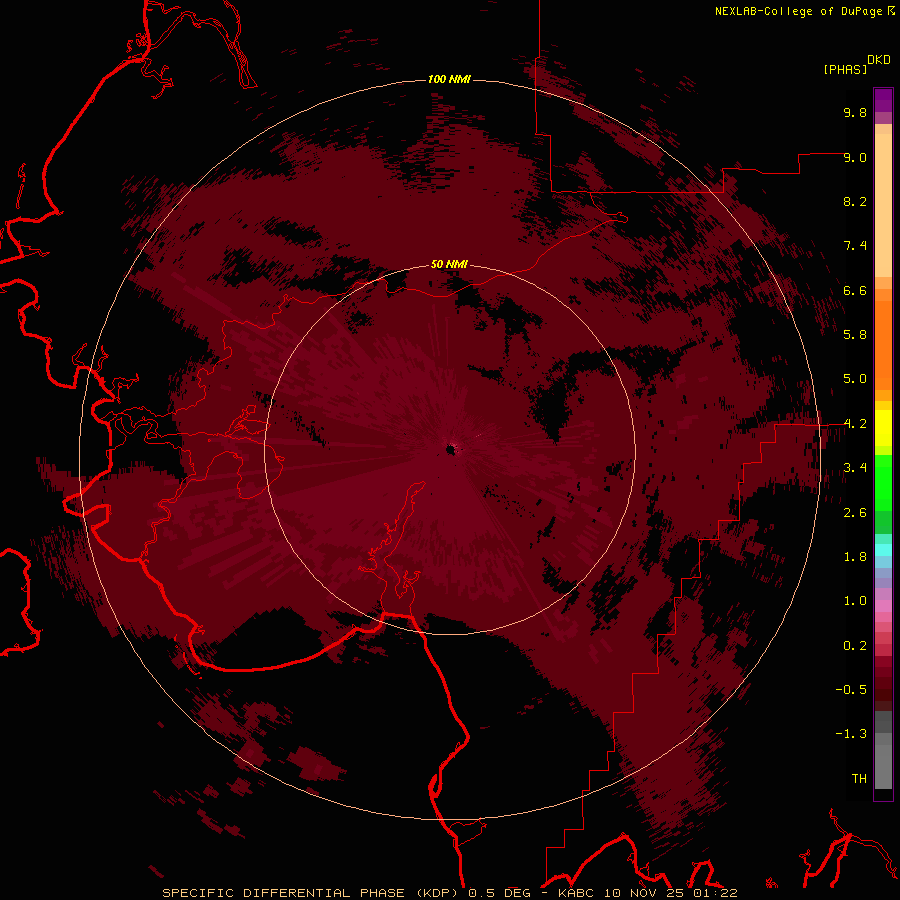The image size is (900, 900).
Task: Pick the pink segment of the color bar
Action: click(883, 605)
